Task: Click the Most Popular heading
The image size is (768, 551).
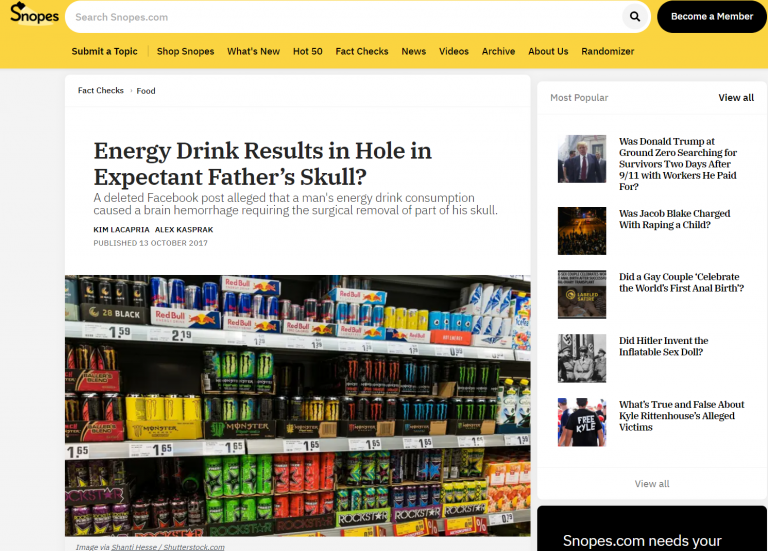Action: pyautogui.click(x=579, y=98)
